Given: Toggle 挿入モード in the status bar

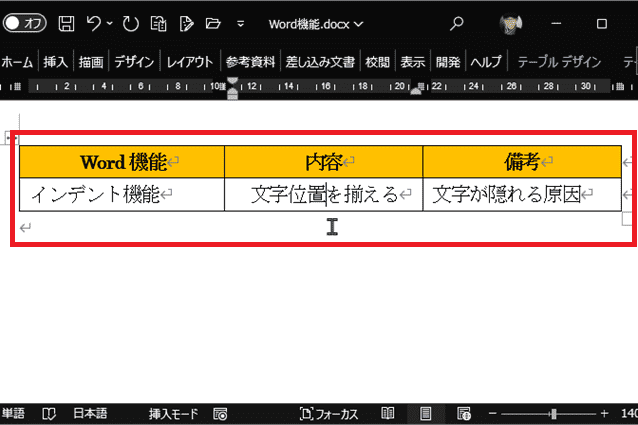Looking at the screenshot, I should tap(173, 414).
